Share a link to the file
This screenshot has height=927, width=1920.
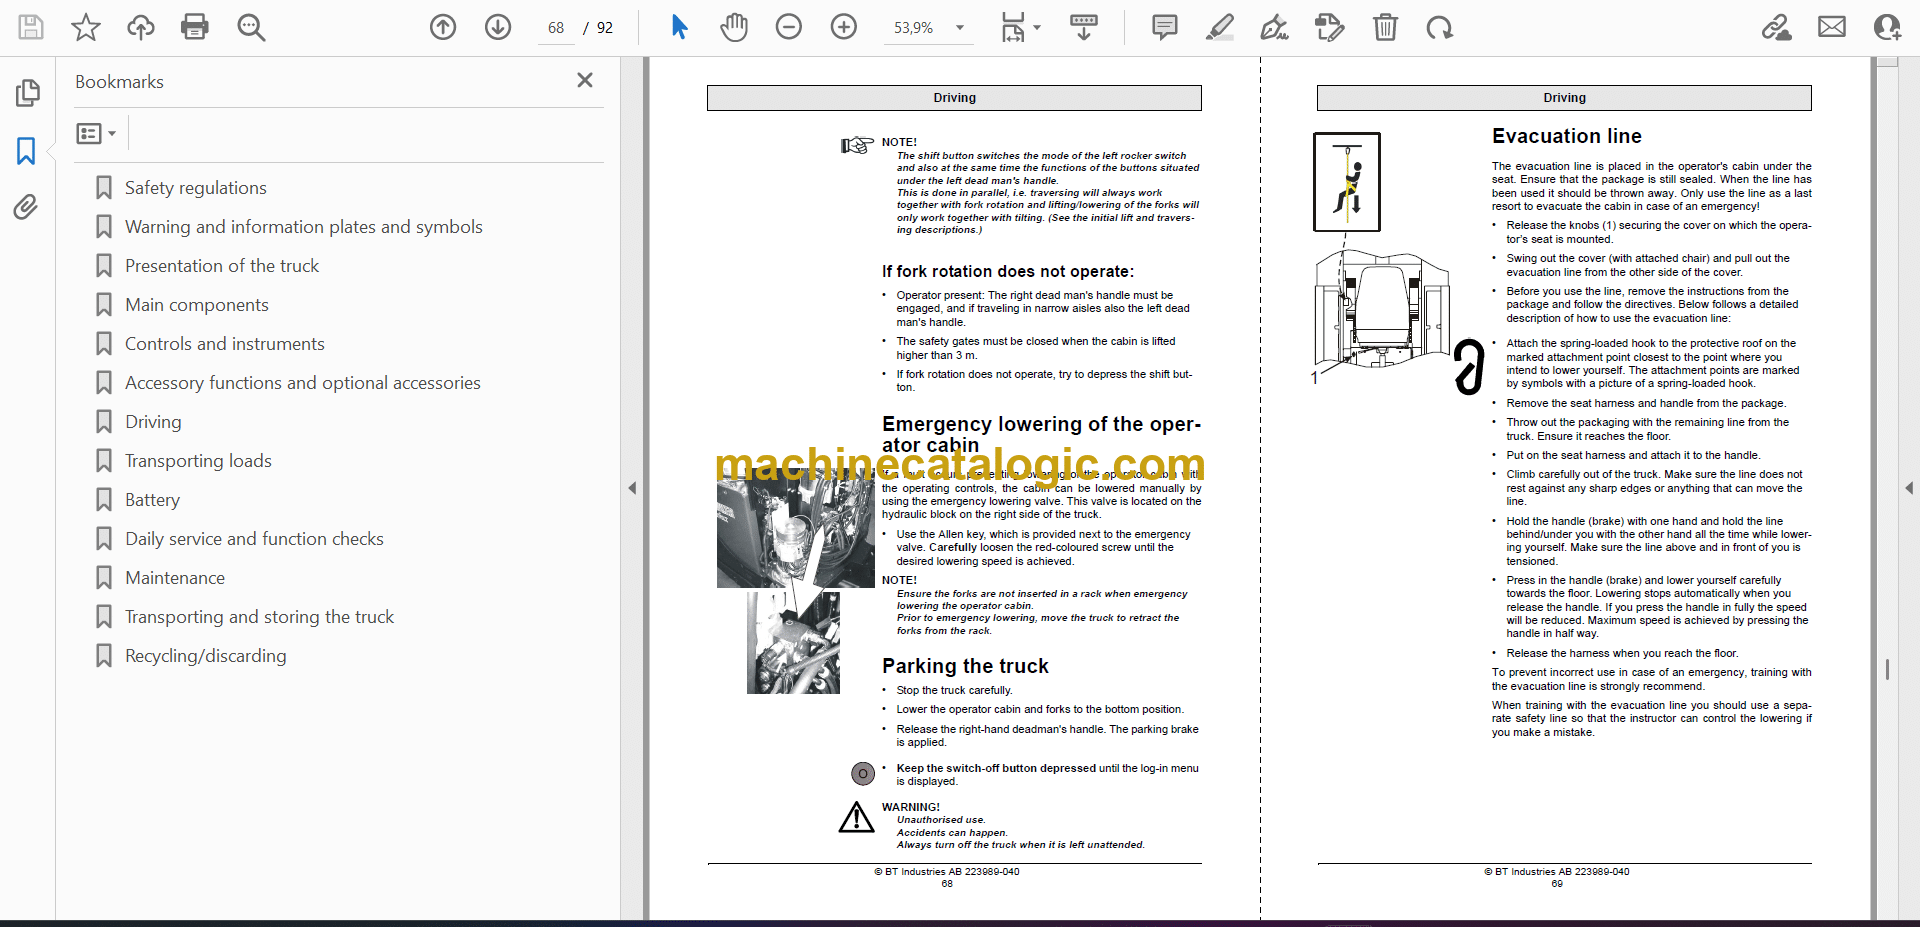(1777, 27)
